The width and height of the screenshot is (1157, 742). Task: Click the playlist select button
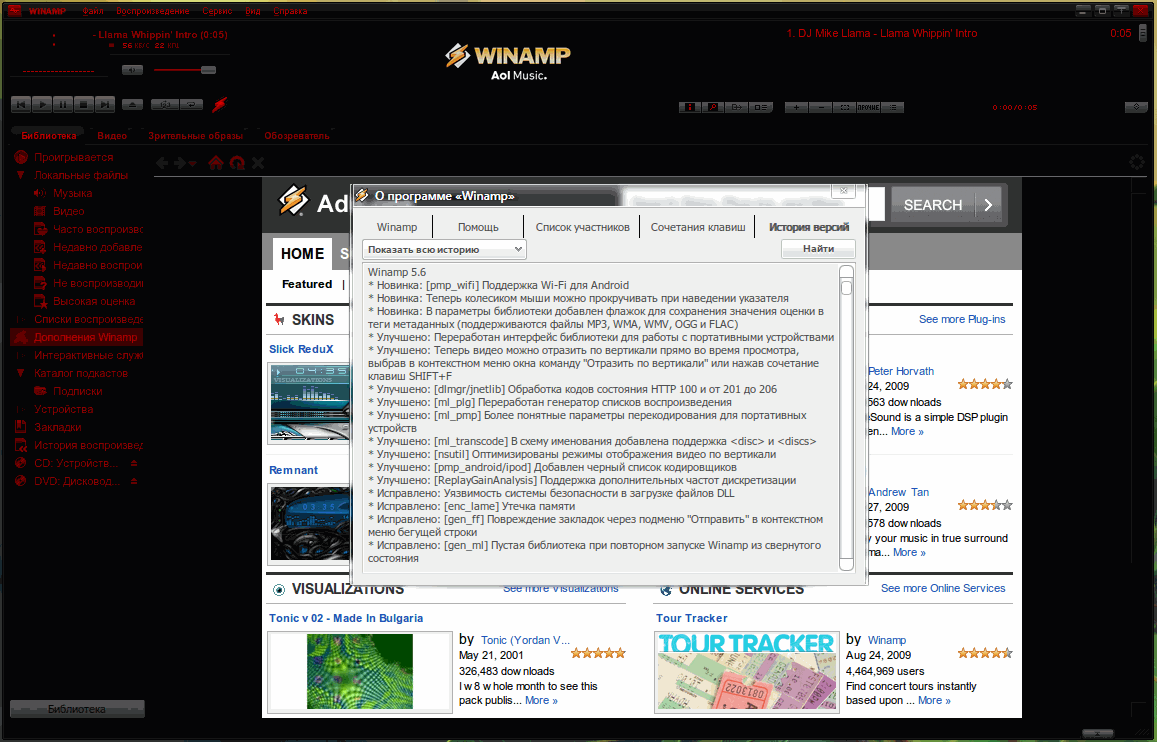[844, 107]
